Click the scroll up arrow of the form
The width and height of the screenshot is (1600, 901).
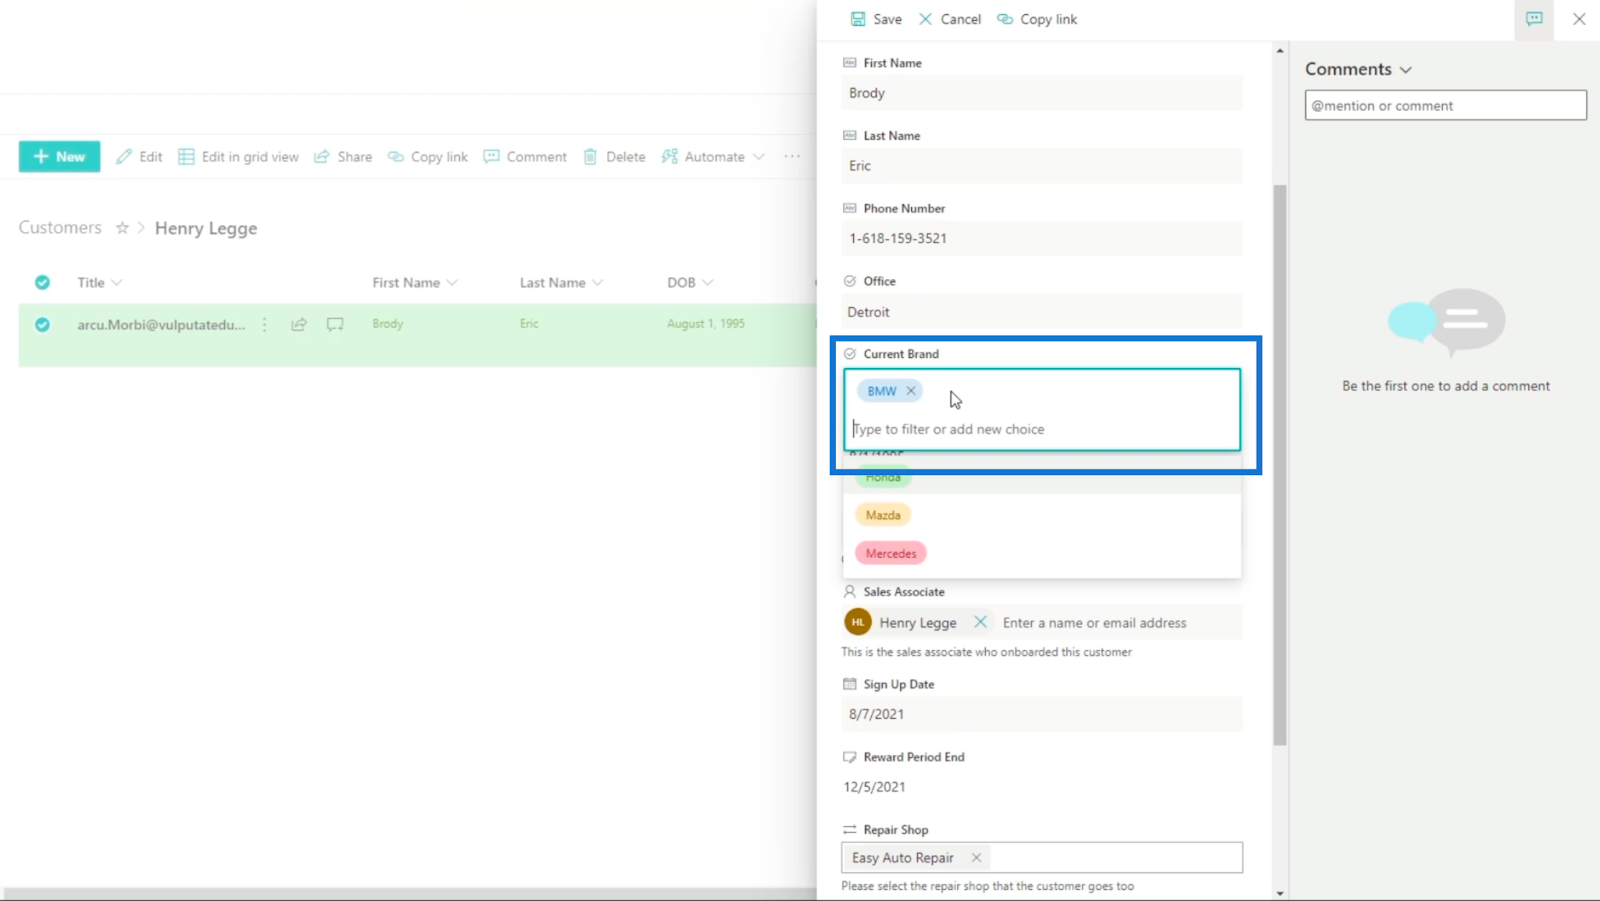(1280, 50)
